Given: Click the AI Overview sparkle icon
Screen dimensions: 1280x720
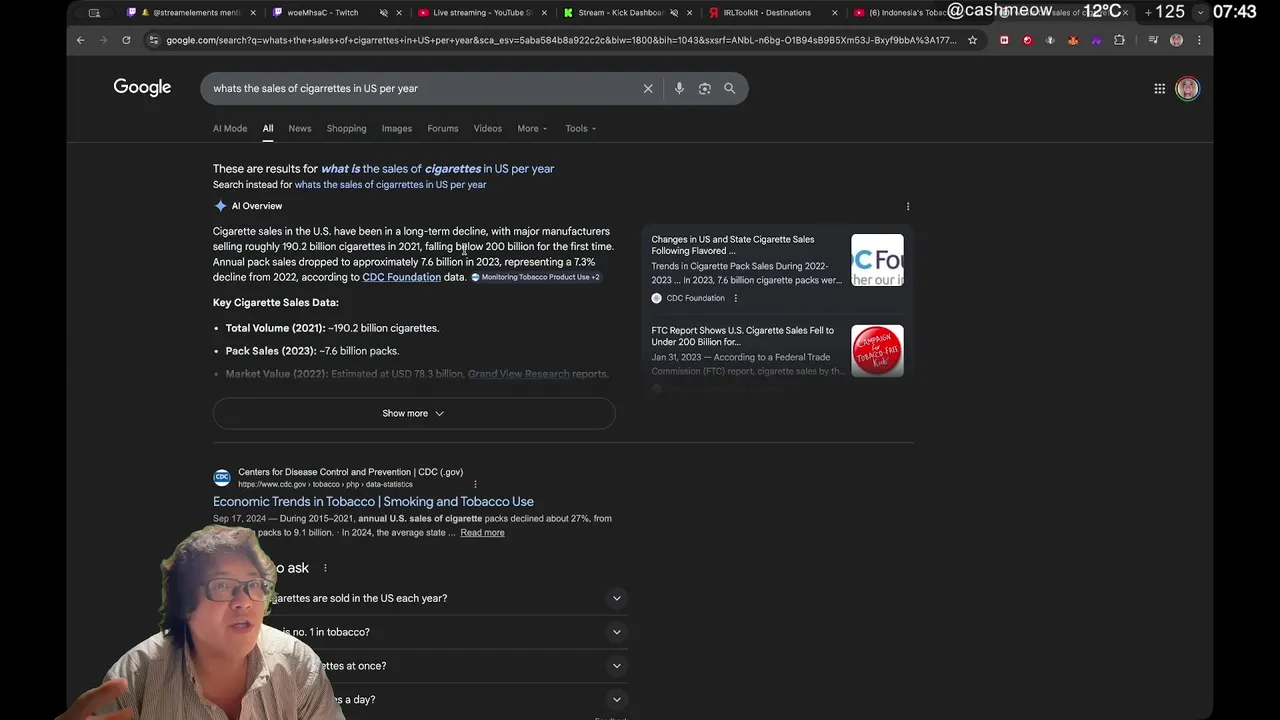Looking at the screenshot, I should [x=220, y=206].
